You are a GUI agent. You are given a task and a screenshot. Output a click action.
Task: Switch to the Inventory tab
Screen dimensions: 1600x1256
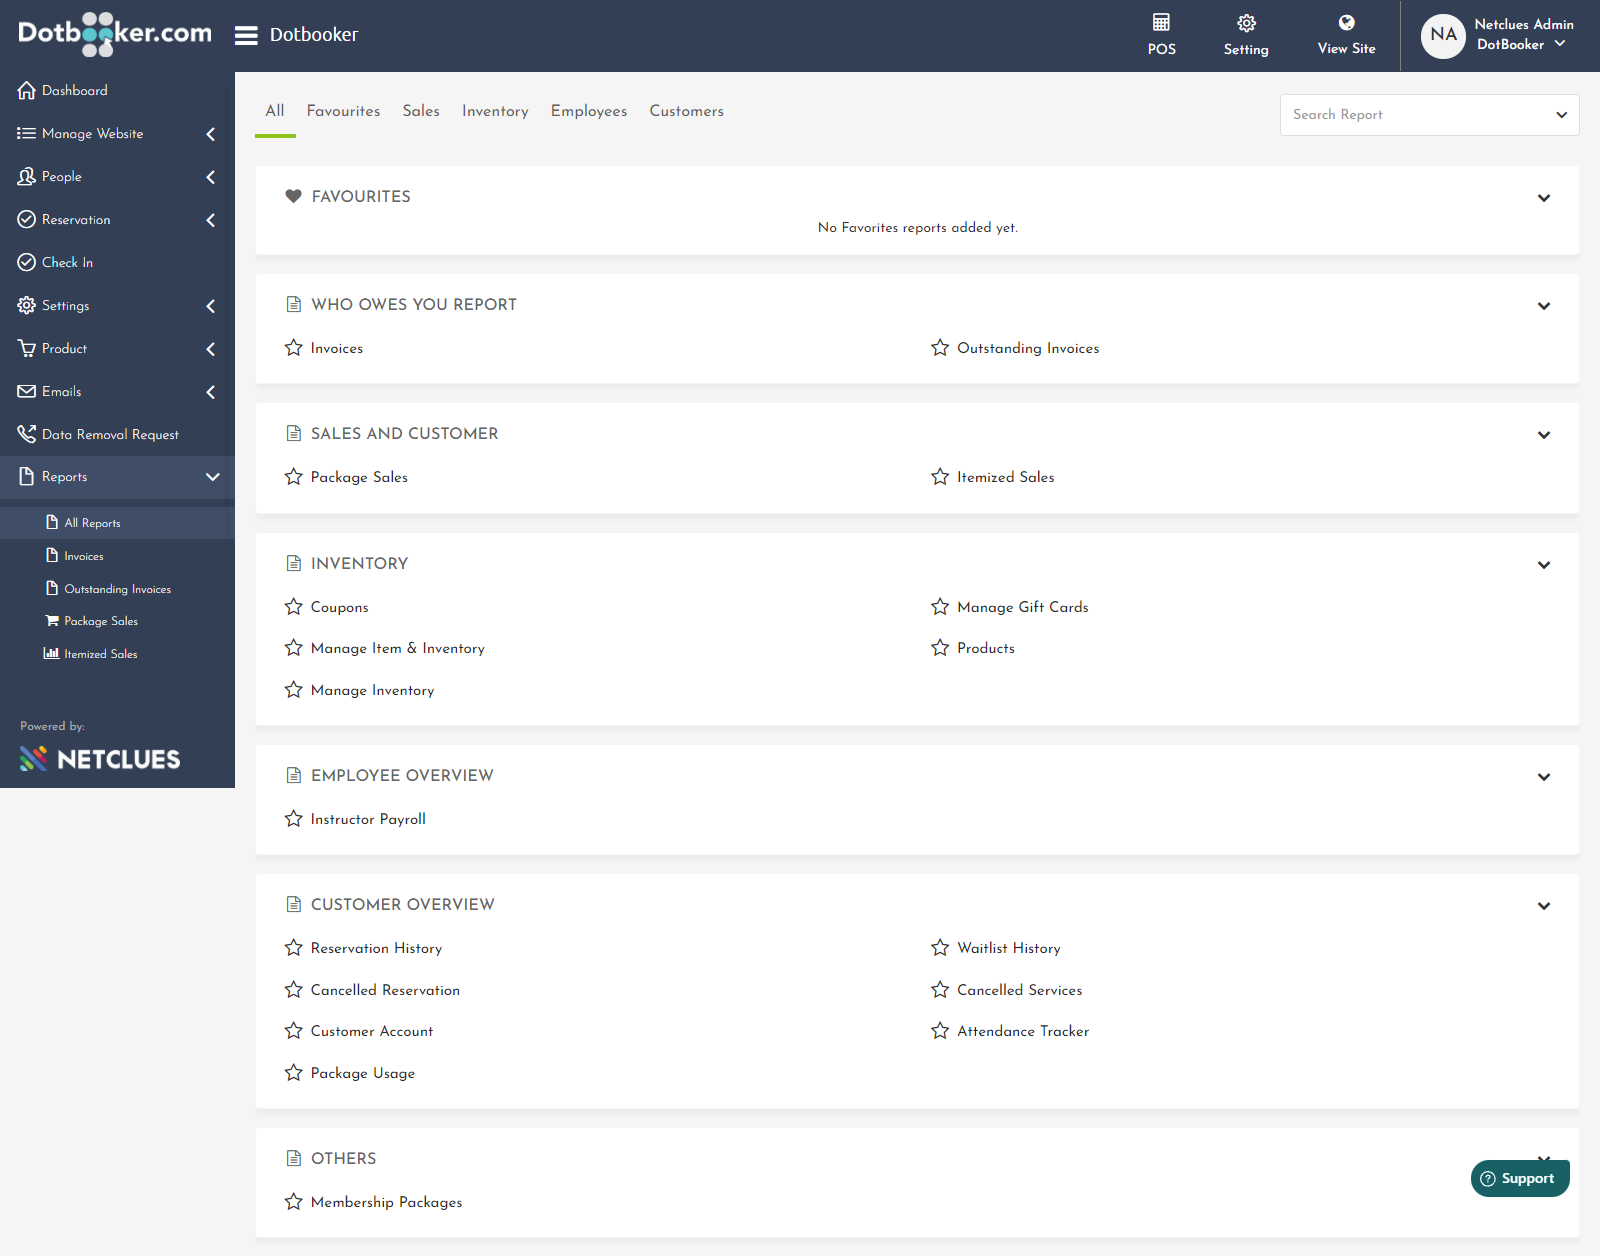(x=495, y=111)
